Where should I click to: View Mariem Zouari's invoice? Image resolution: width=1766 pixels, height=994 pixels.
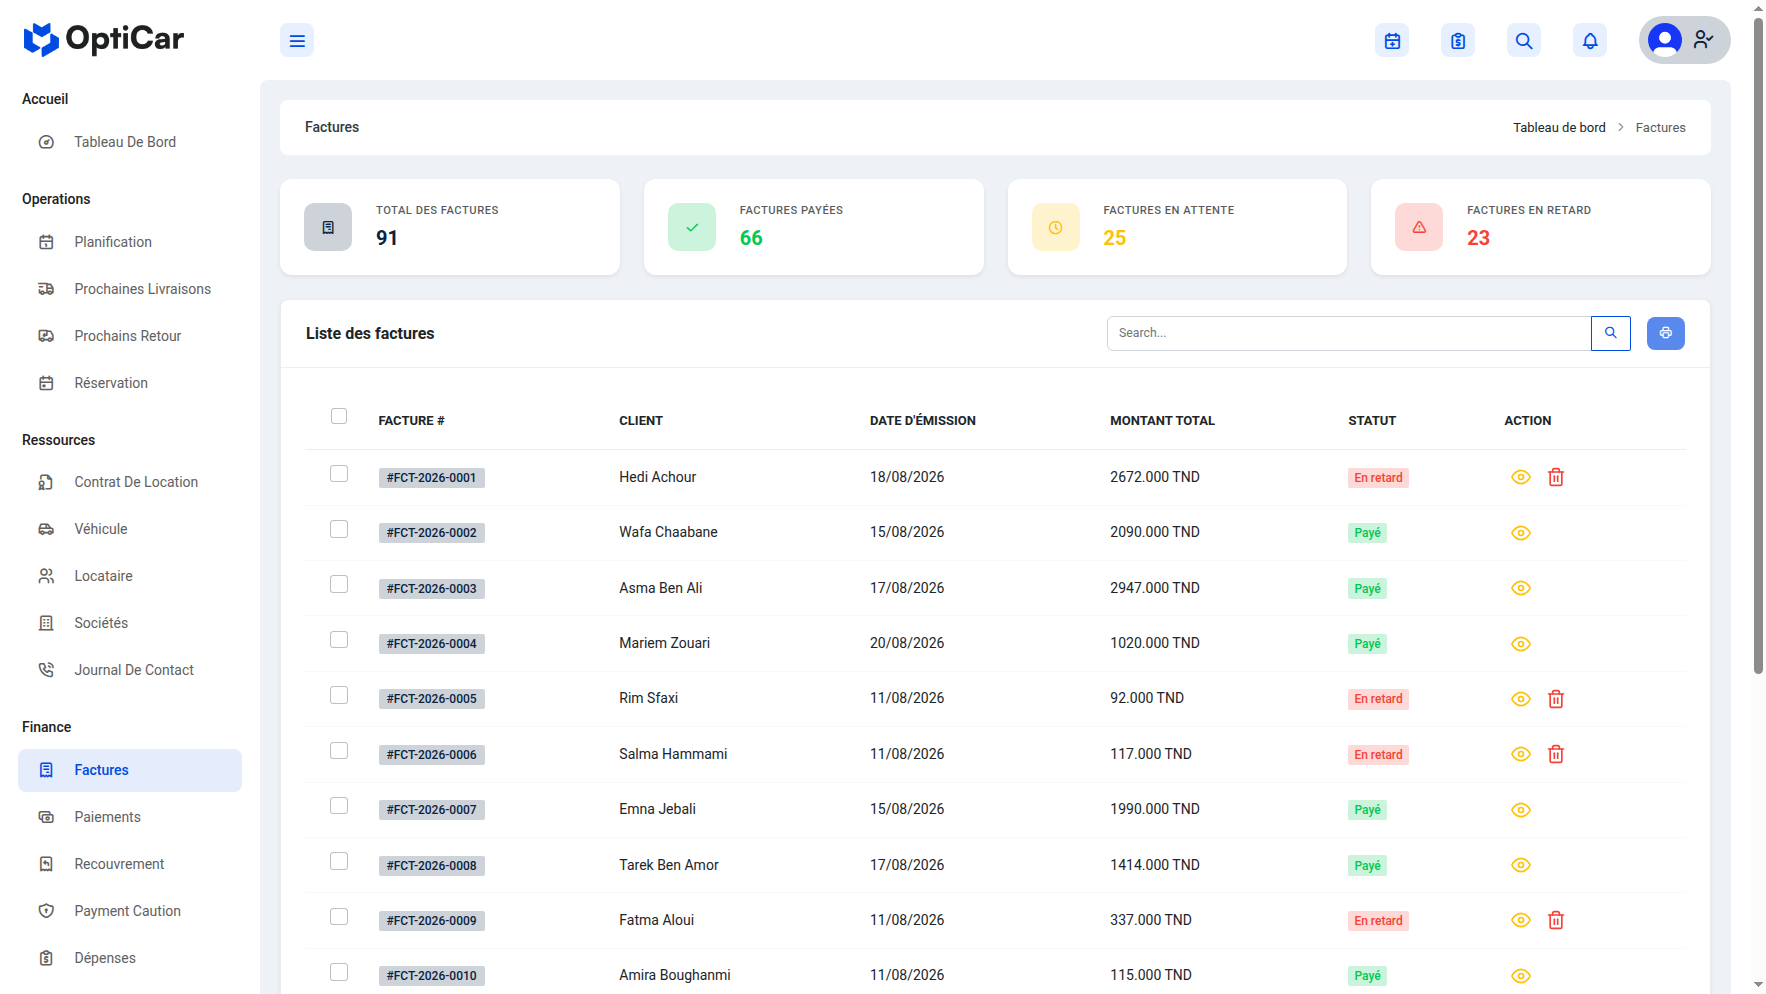pos(1521,644)
